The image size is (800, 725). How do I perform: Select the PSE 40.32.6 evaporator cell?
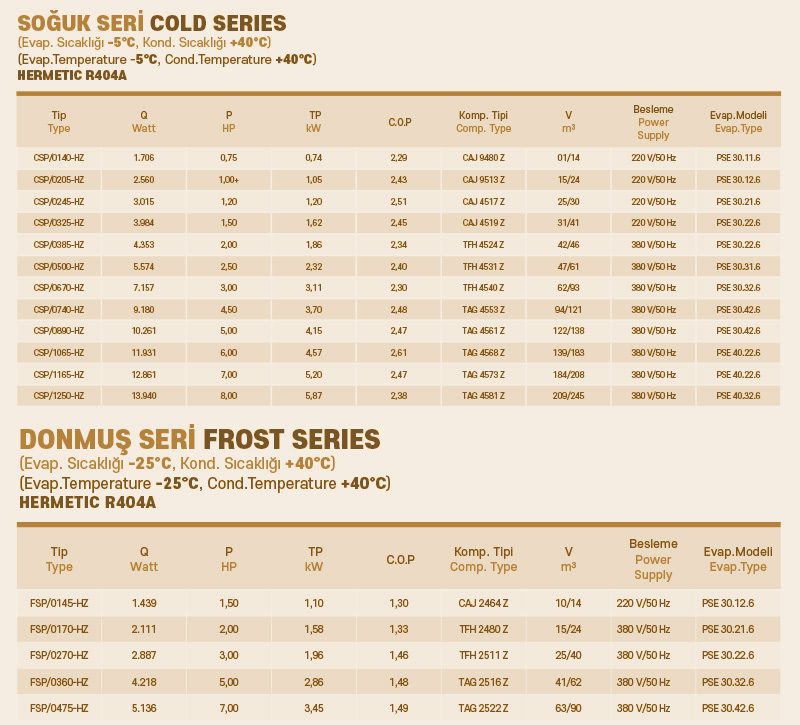point(738,395)
